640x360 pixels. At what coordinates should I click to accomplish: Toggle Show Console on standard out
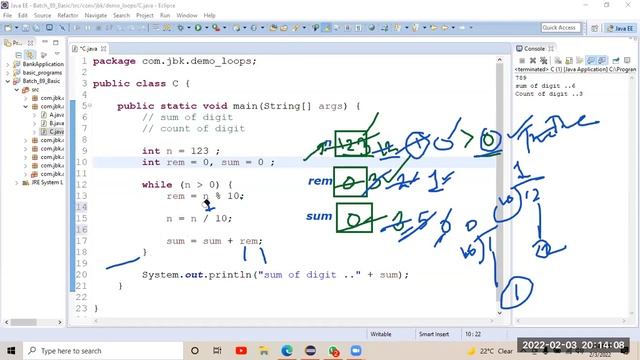(x=591, y=60)
